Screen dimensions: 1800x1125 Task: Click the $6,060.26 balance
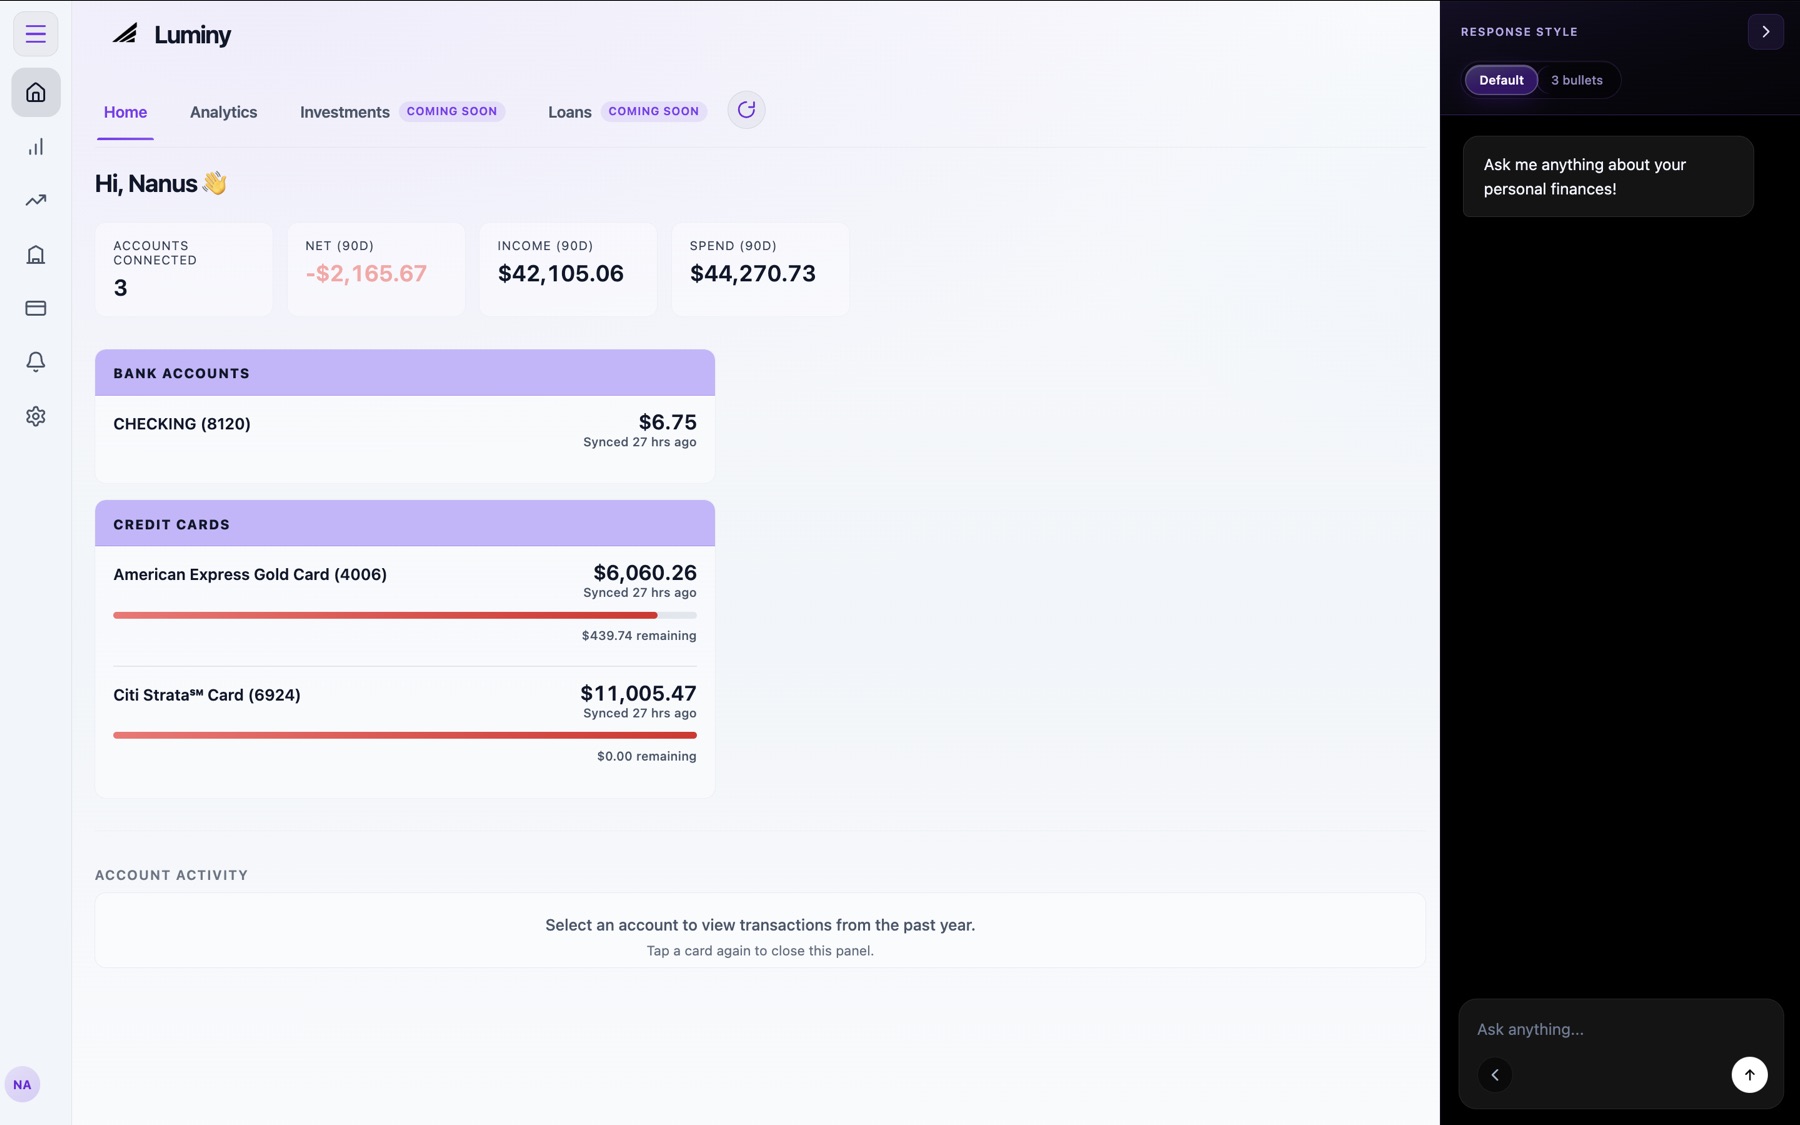point(644,573)
